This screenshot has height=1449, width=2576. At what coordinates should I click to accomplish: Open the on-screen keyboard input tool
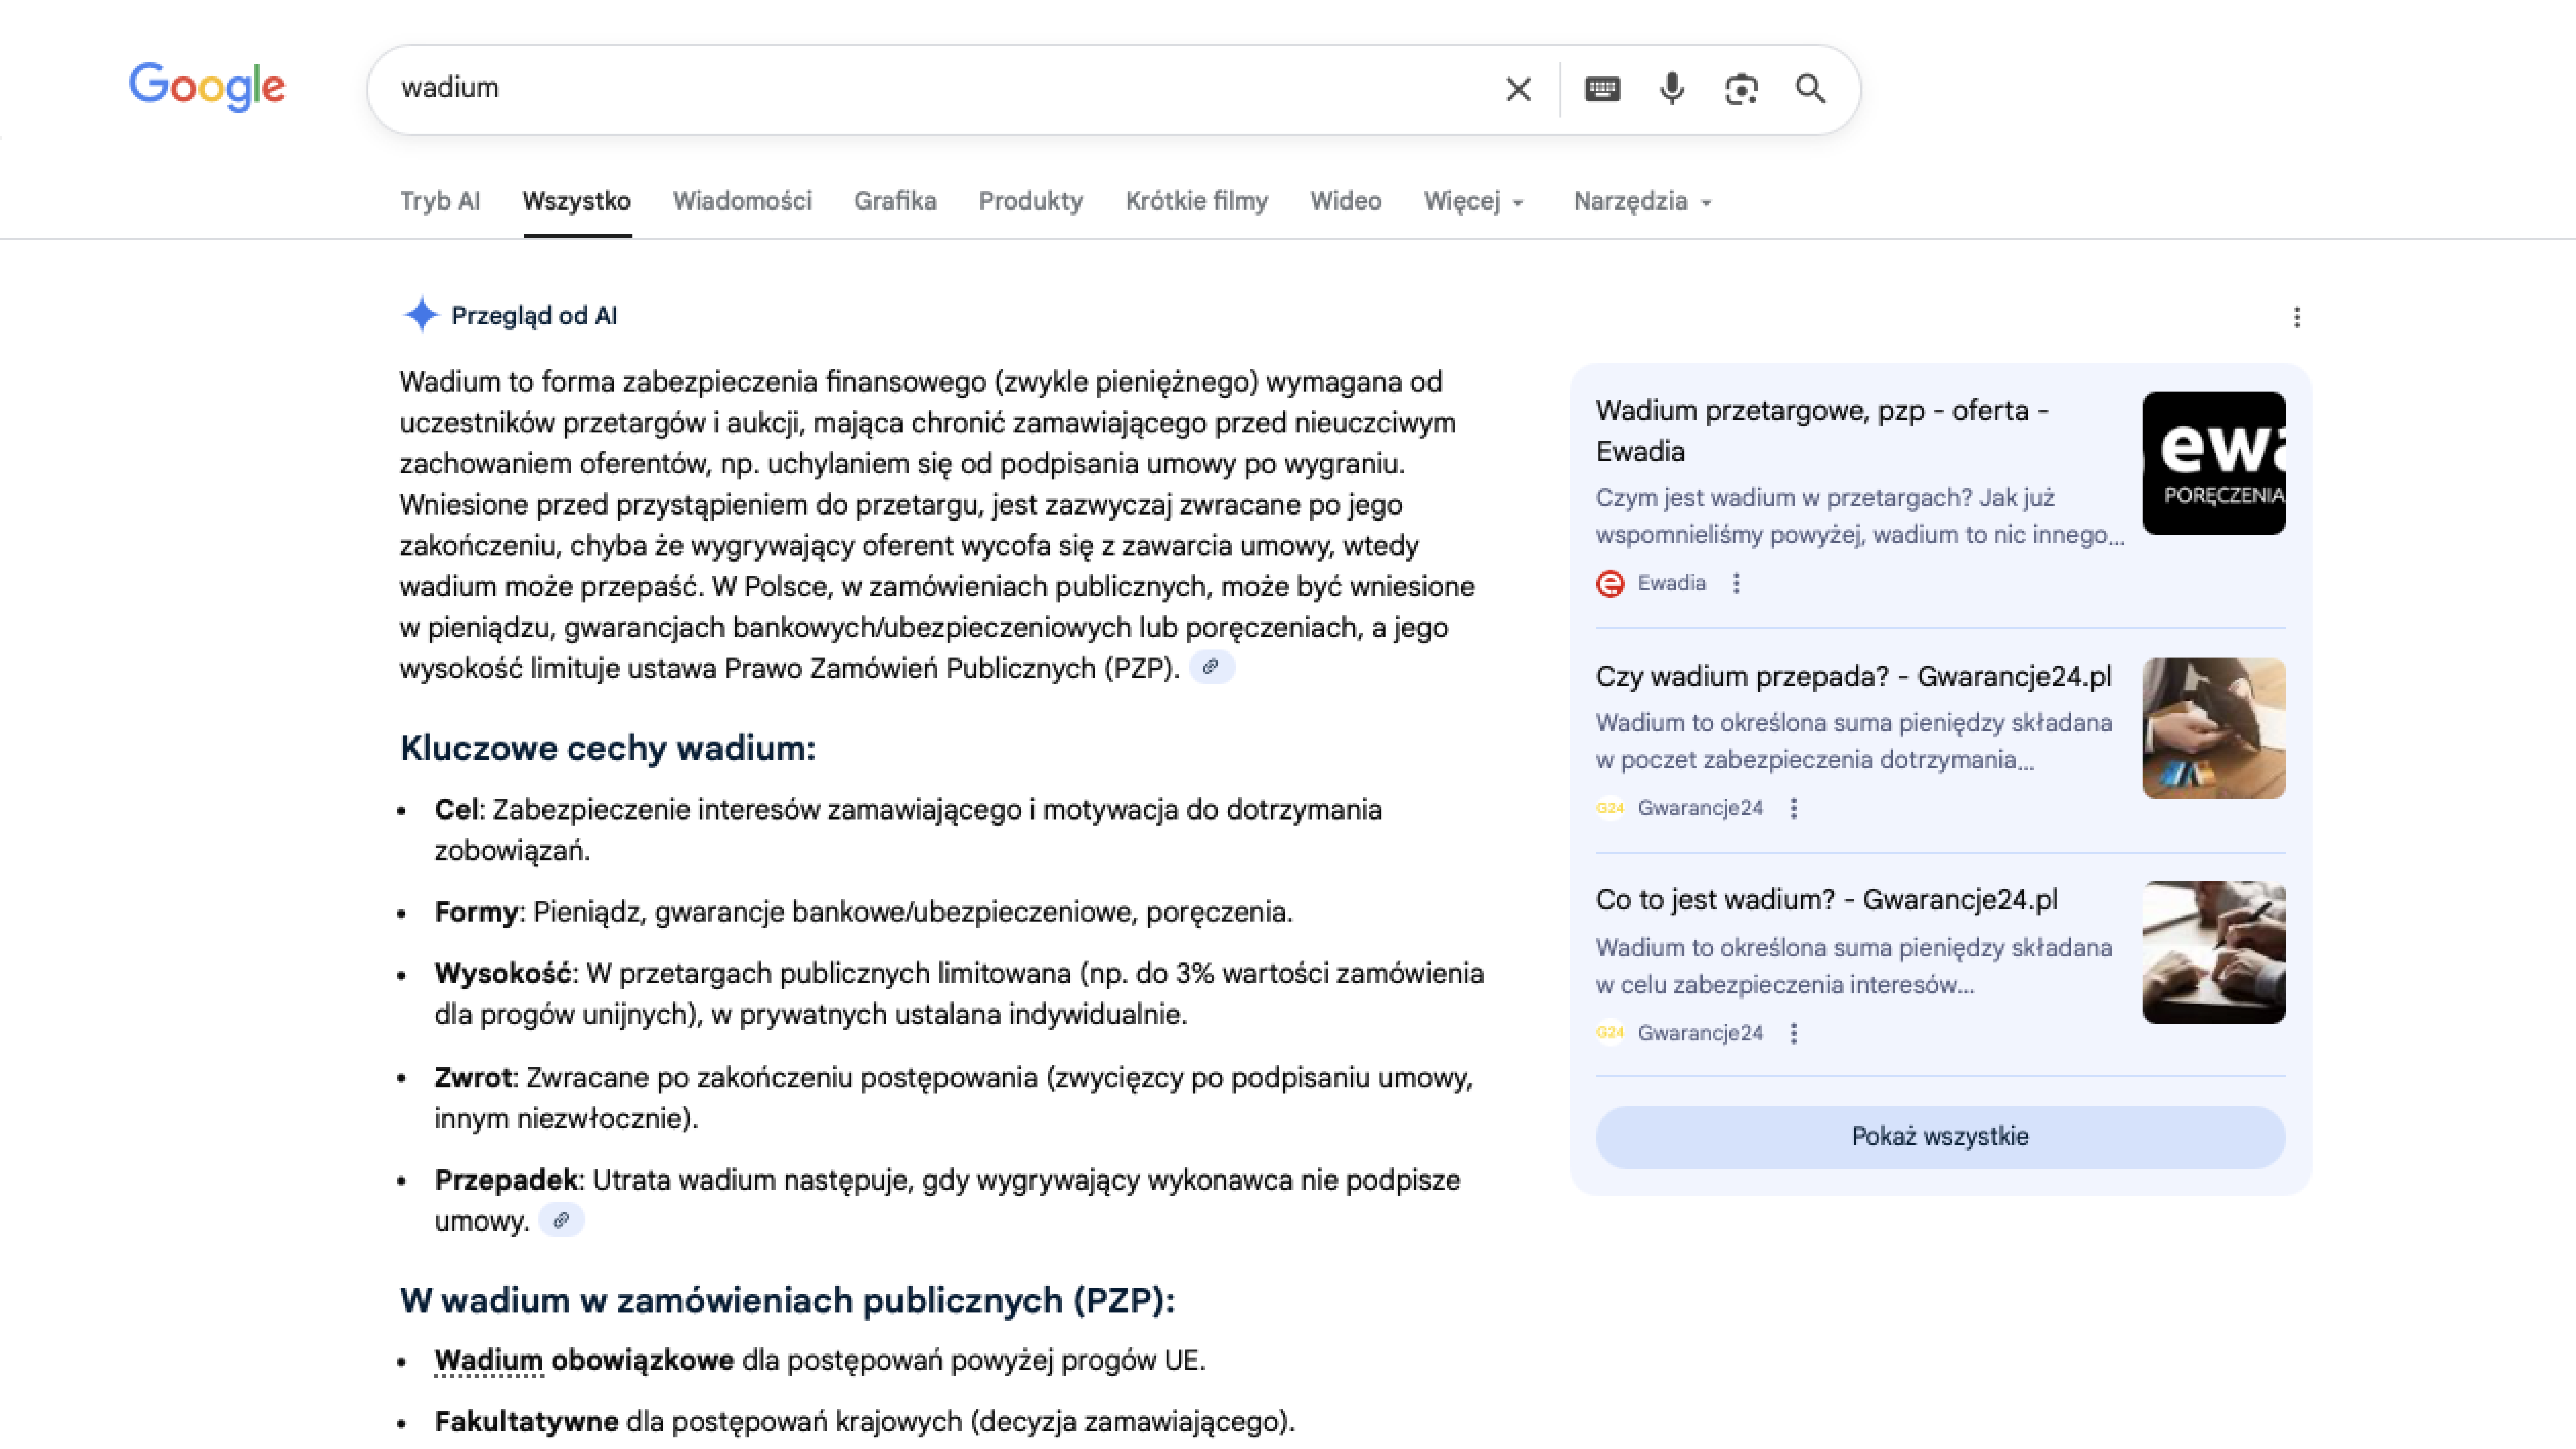pyautogui.click(x=1602, y=89)
